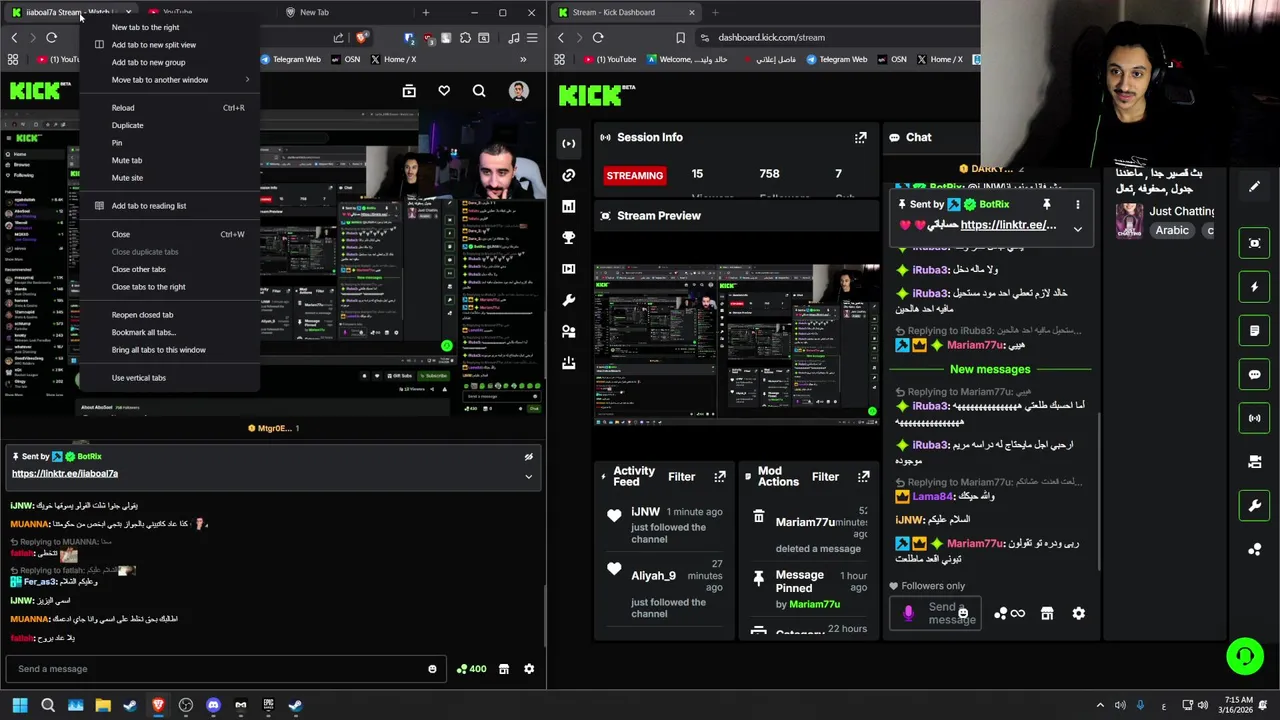Click the stream broadcast icon atop dashboard sidebar
The height and width of the screenshot is (720, 1280).
[x=569, y=143]
